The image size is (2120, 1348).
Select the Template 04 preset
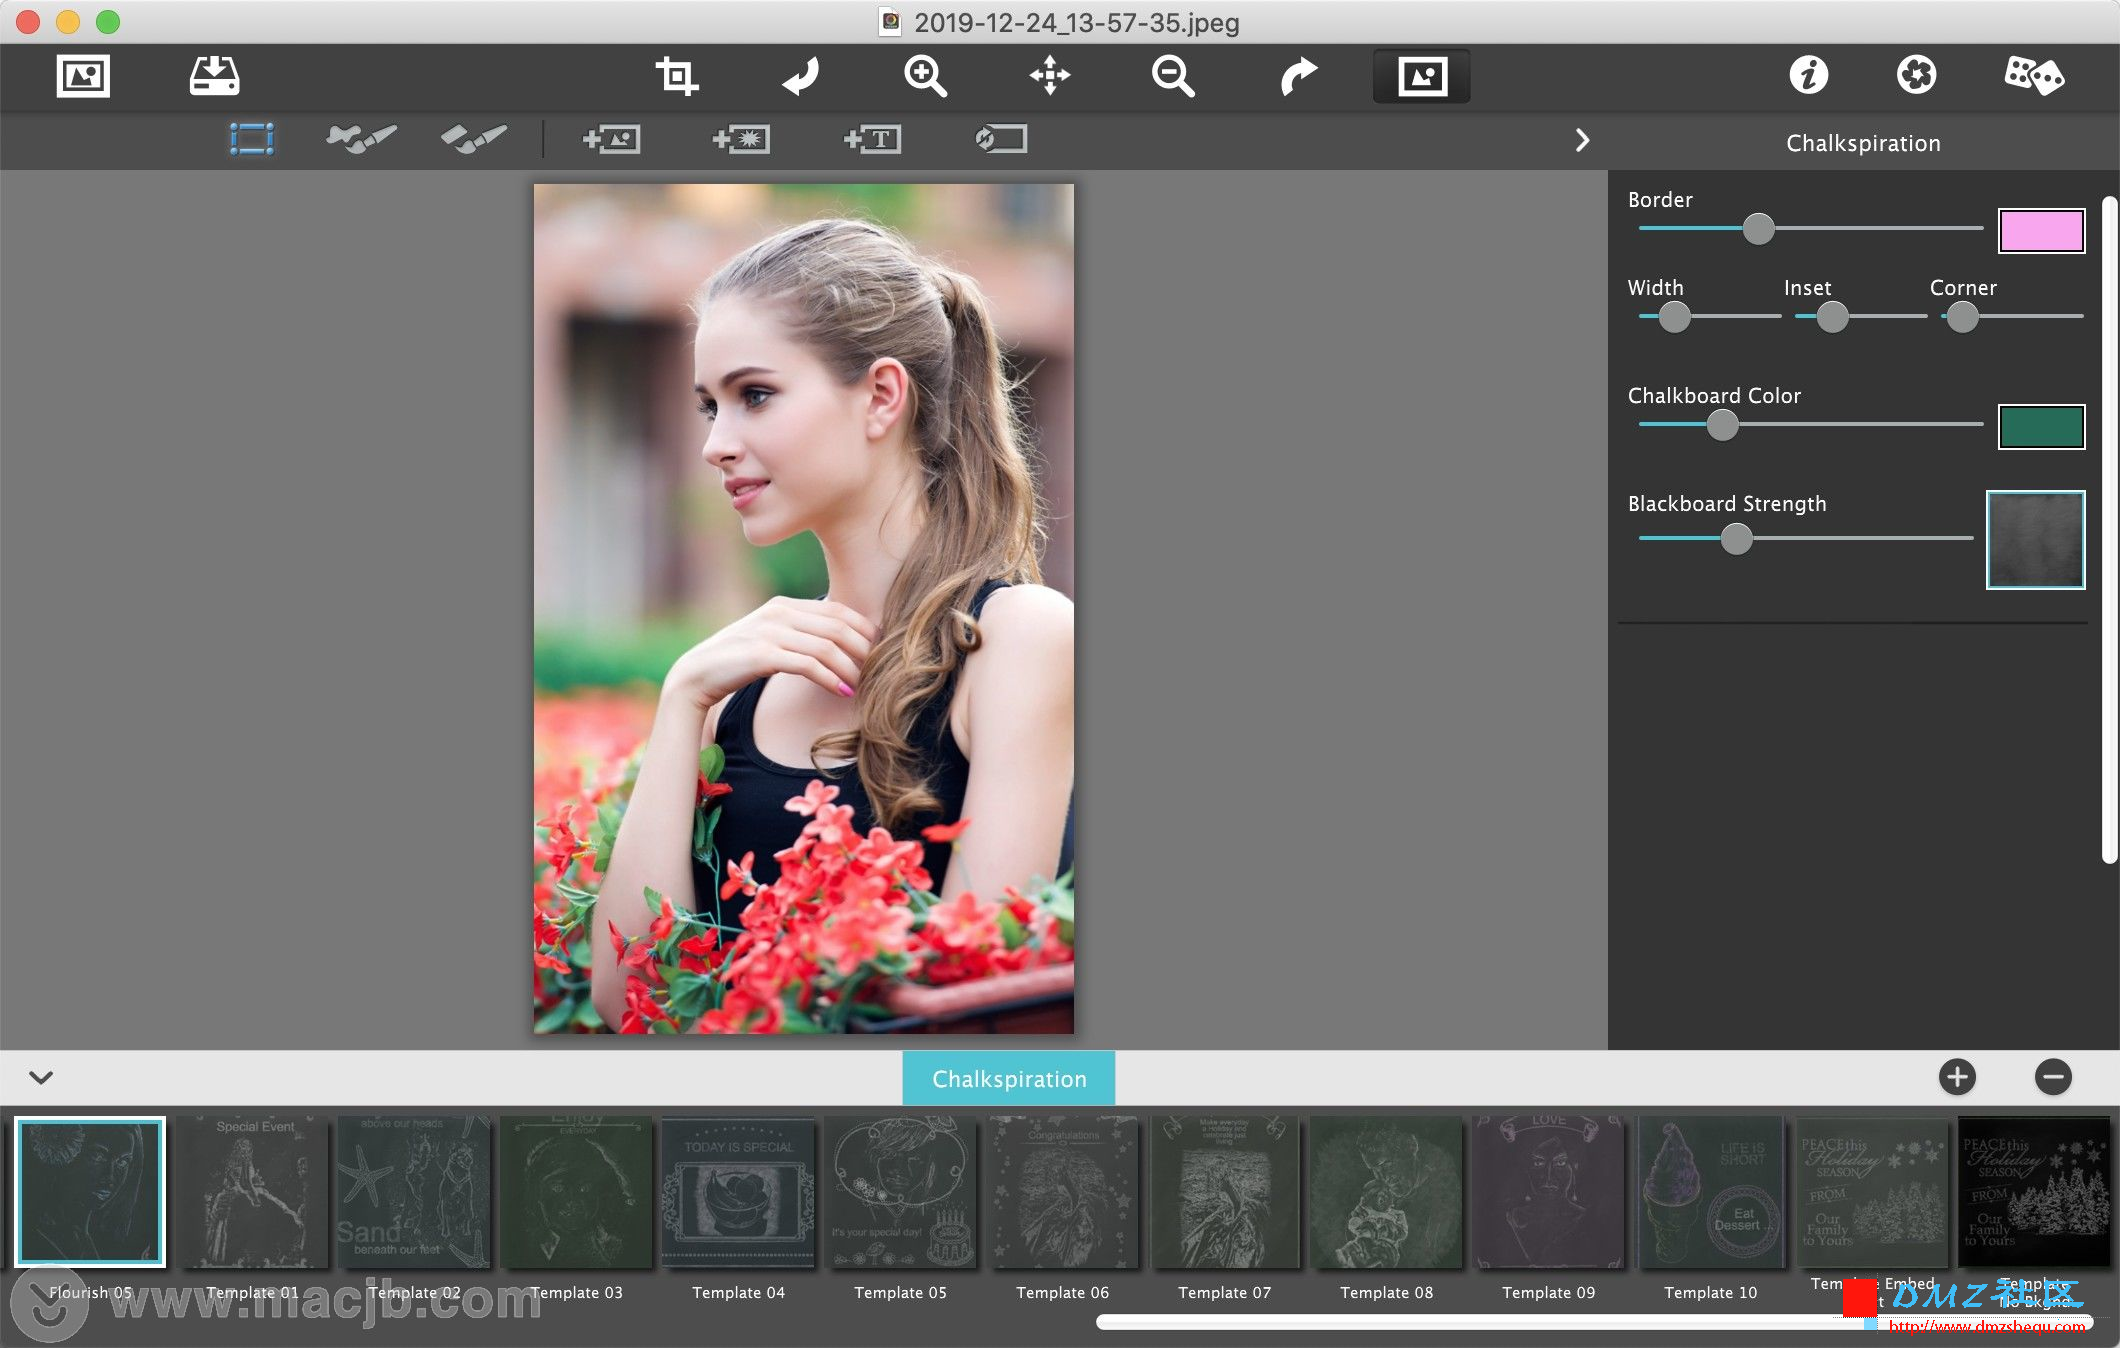[x=738, y=1192]
